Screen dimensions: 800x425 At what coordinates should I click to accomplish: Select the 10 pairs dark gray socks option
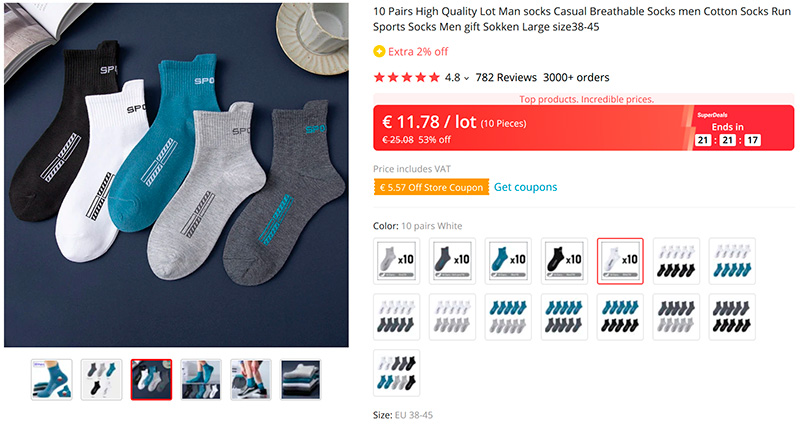[453, 261]
